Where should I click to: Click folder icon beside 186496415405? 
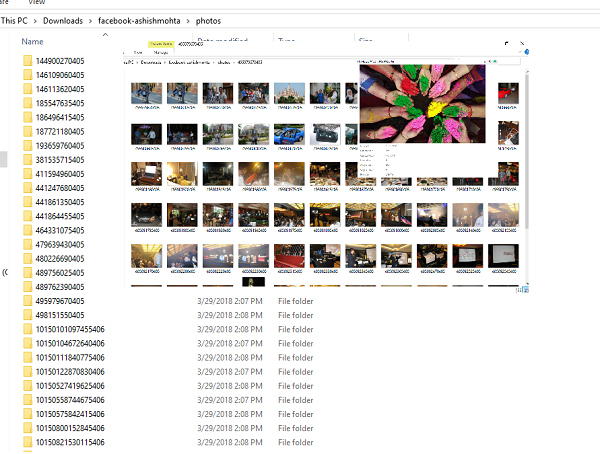coord(28,118)
